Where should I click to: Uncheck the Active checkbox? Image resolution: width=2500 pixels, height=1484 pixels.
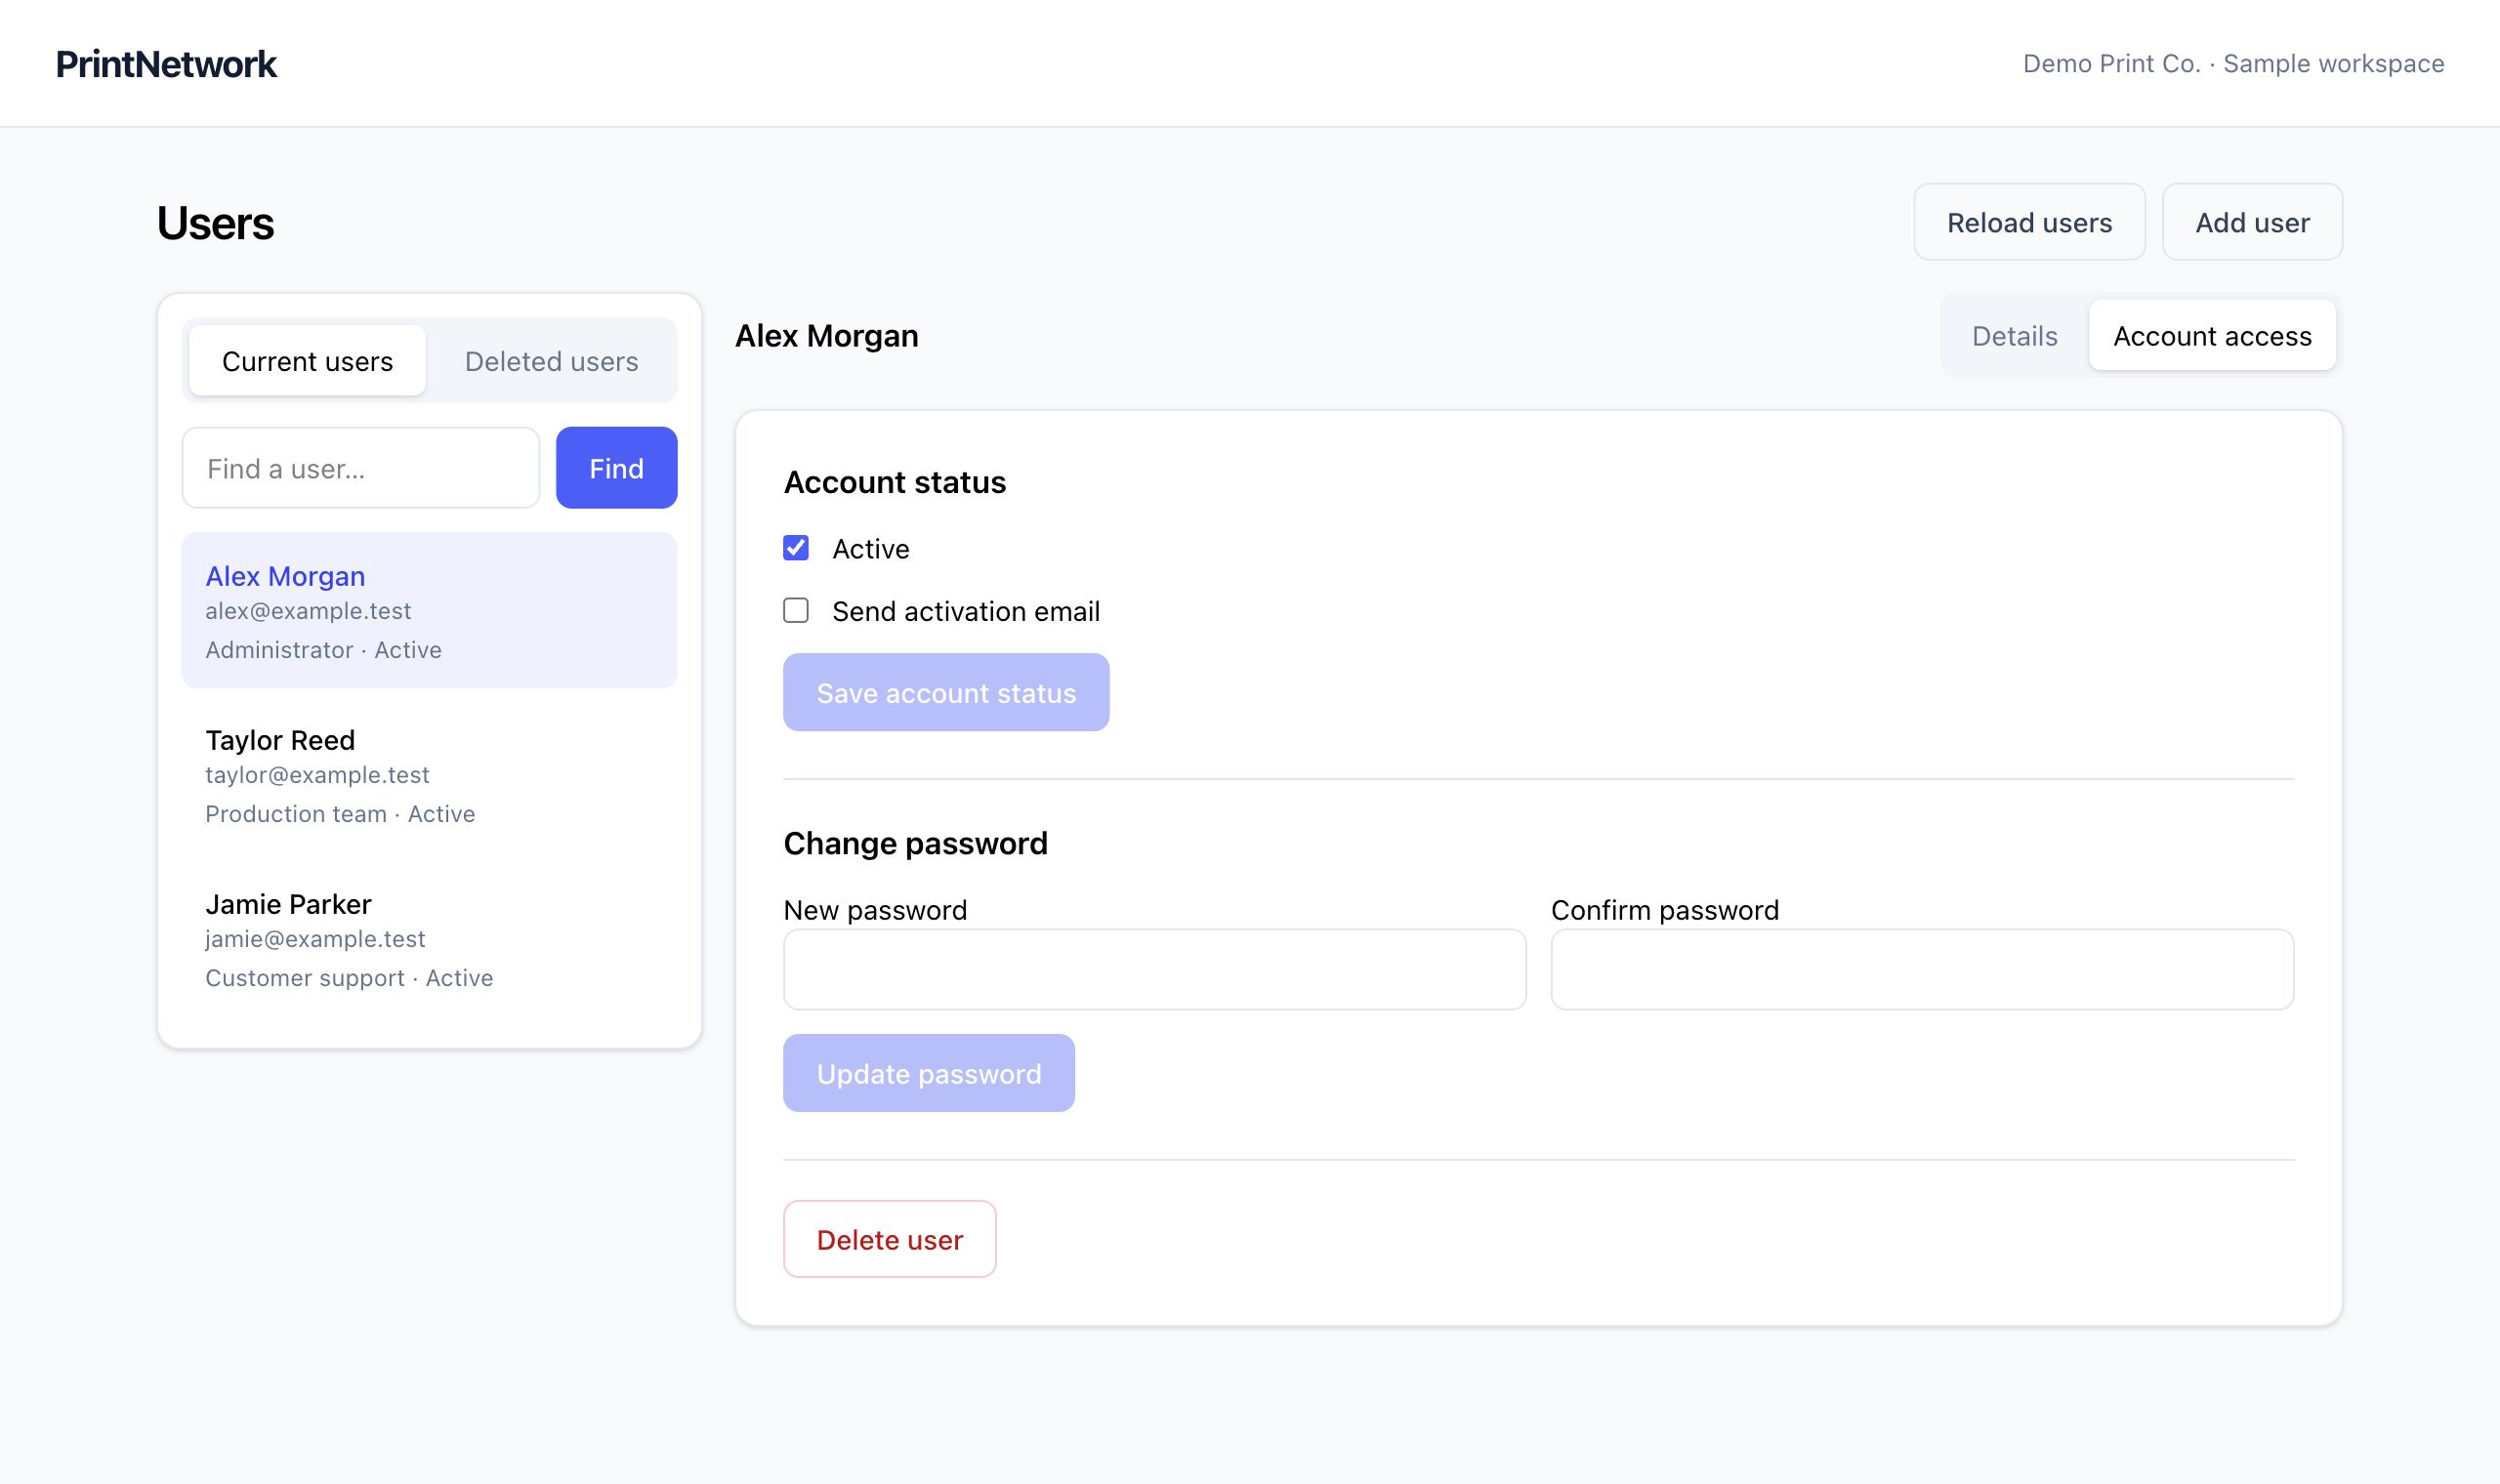(x=796, y=548)
